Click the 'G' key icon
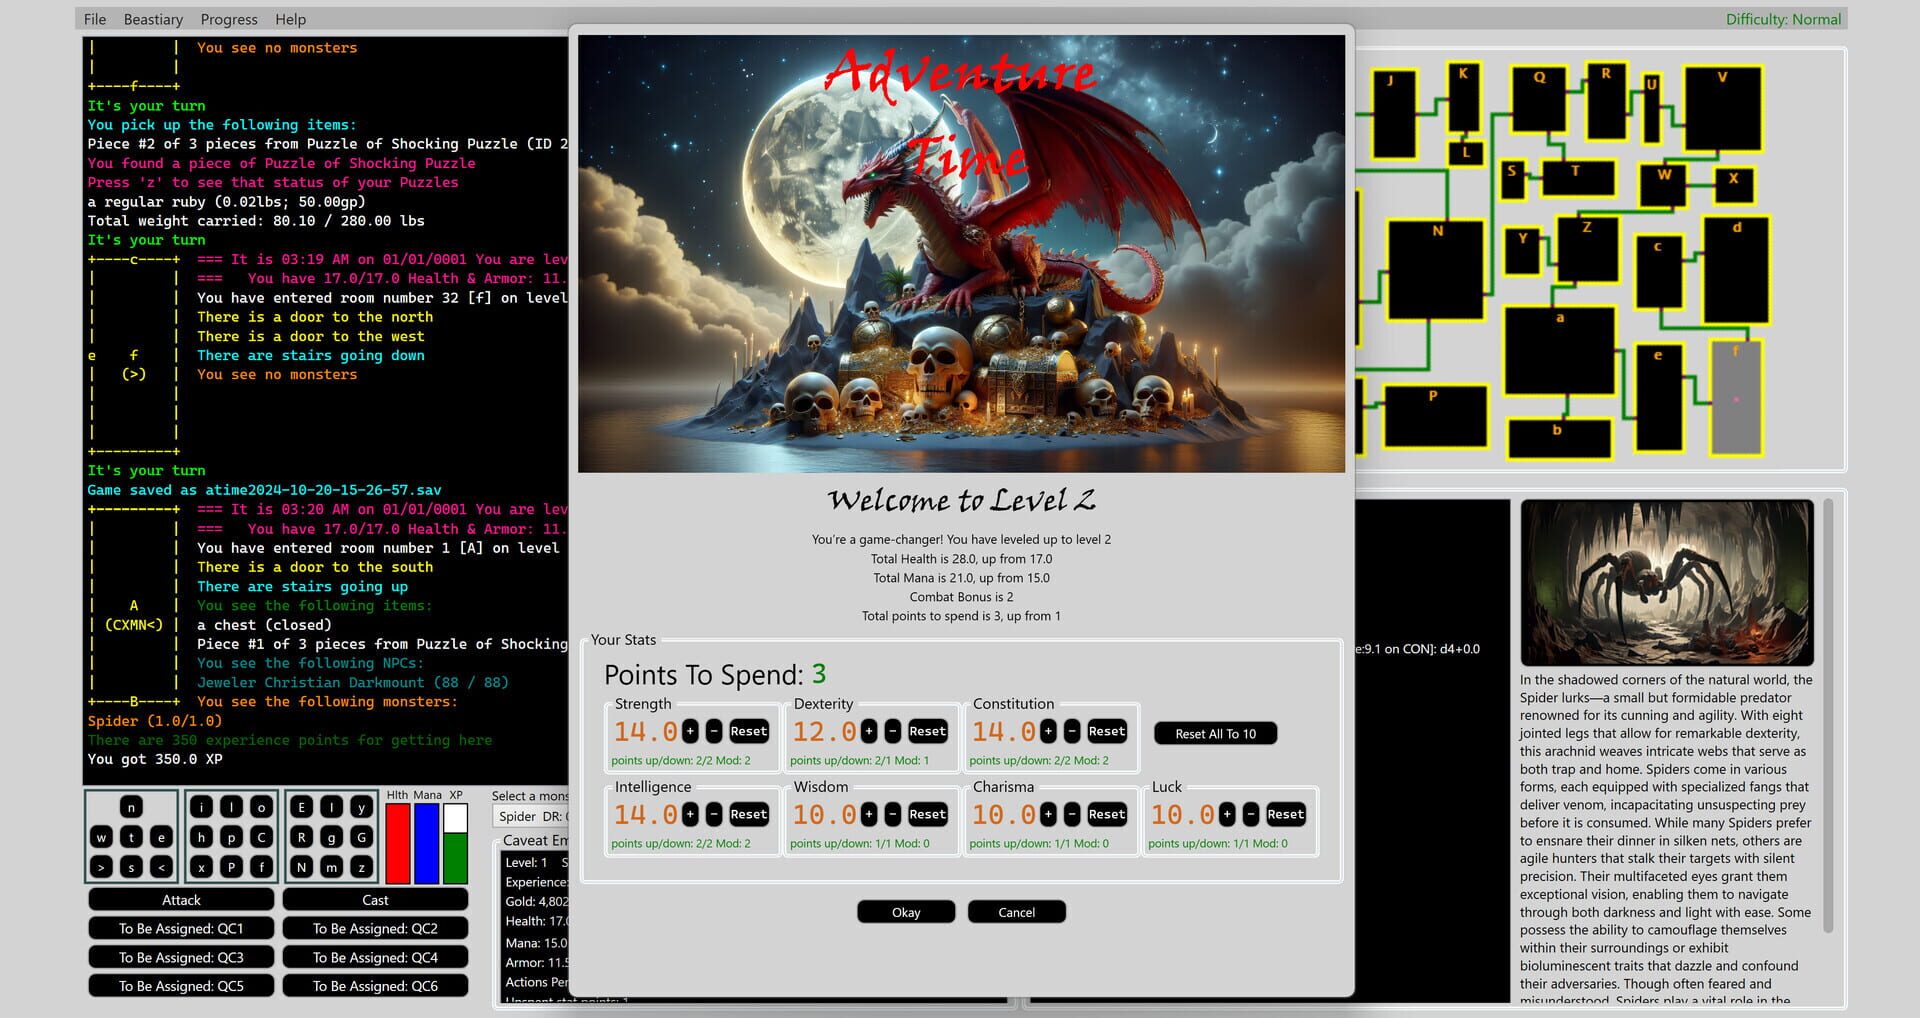 [x=361, y=838]
